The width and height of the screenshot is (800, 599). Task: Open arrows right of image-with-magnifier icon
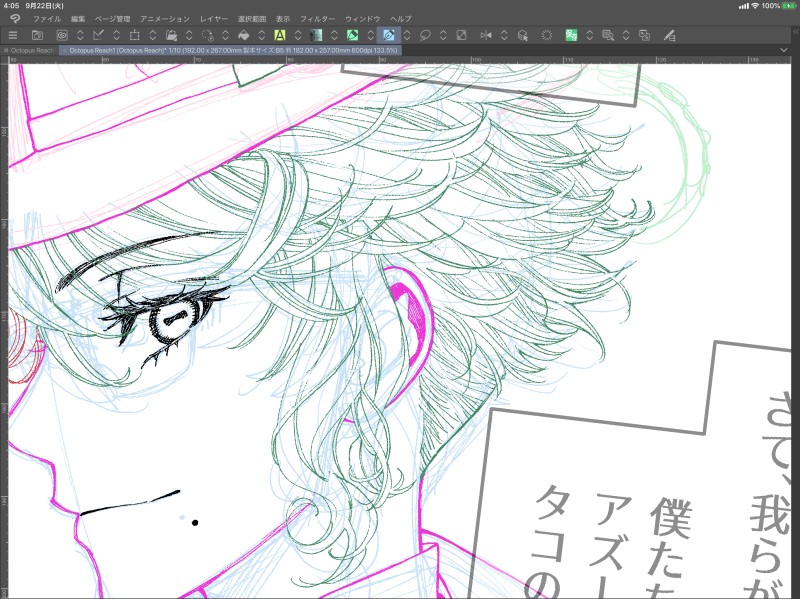[x=626, y=35]
